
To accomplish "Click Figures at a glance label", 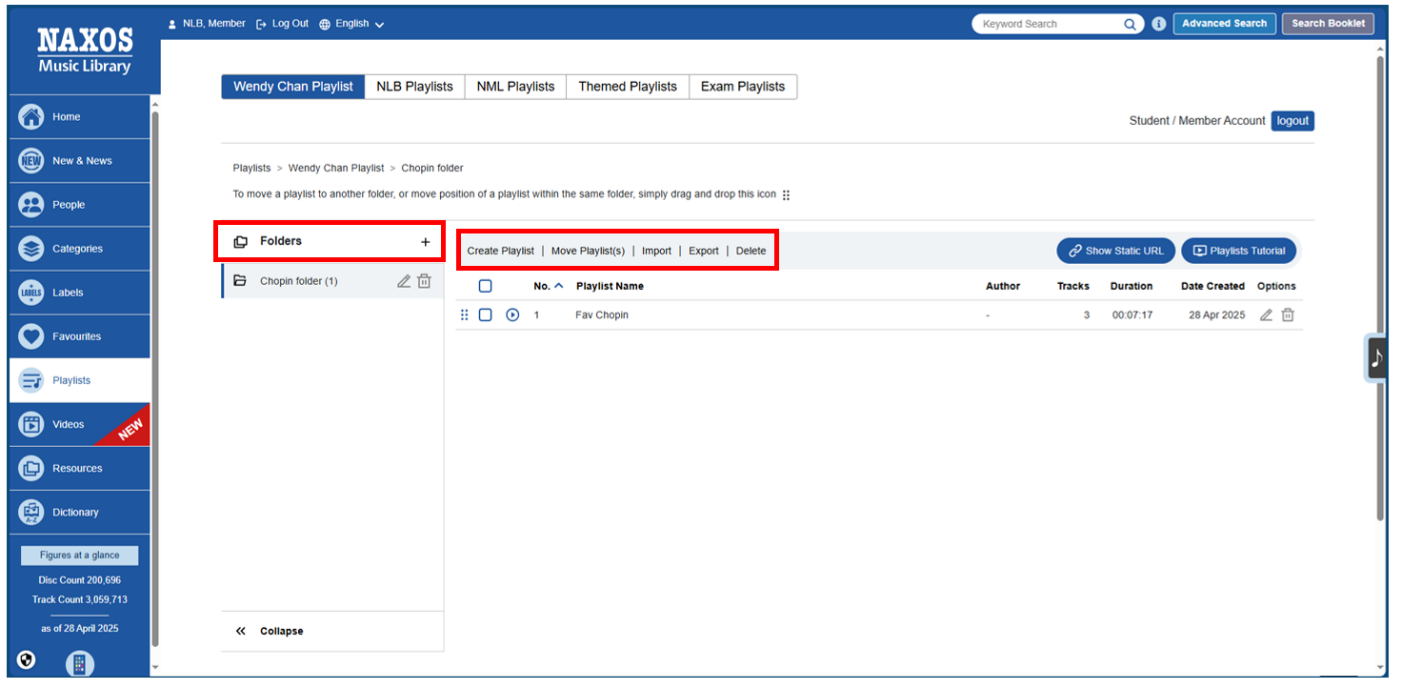I will [80, 556].
